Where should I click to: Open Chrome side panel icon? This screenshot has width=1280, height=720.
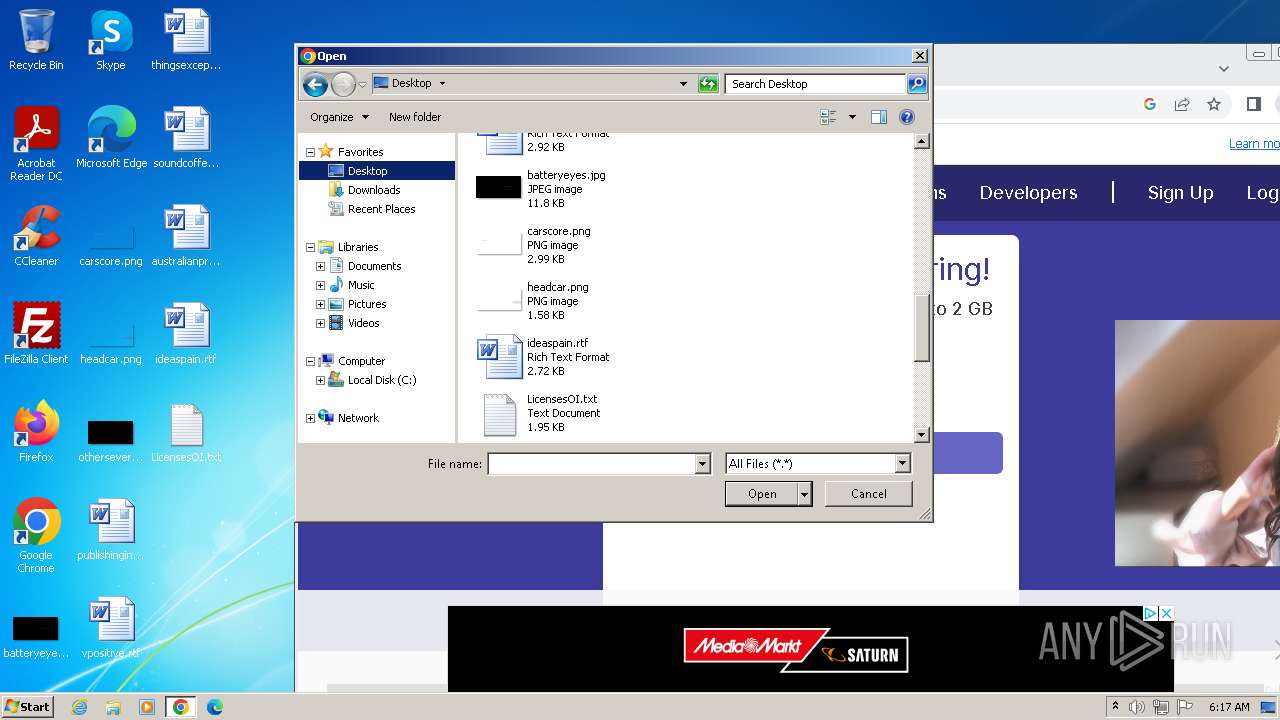tap(1254, 104)
